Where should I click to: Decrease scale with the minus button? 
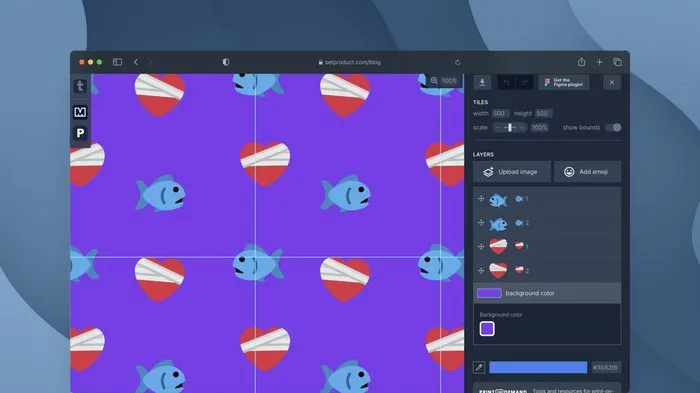click(x=498, y=128)
